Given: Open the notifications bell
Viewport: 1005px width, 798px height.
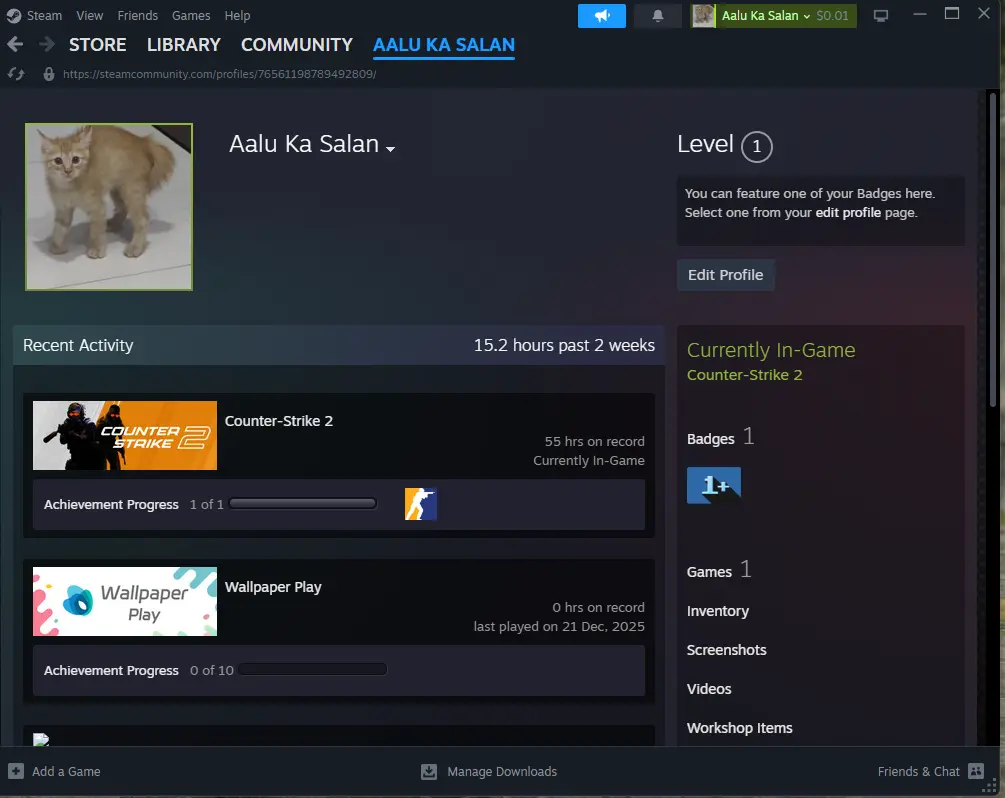Looking at the screenshot, I should click(658, 16).
